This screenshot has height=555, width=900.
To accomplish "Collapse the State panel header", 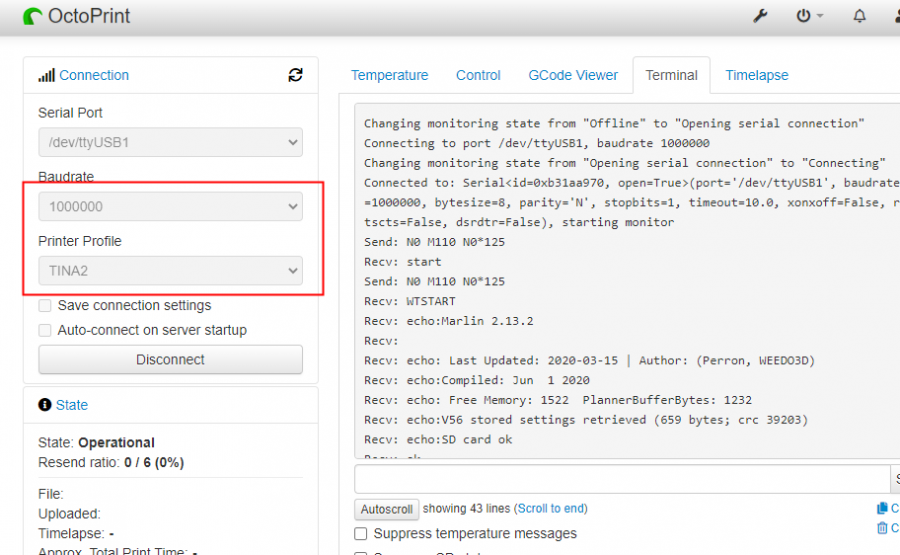I will (72, 405).
